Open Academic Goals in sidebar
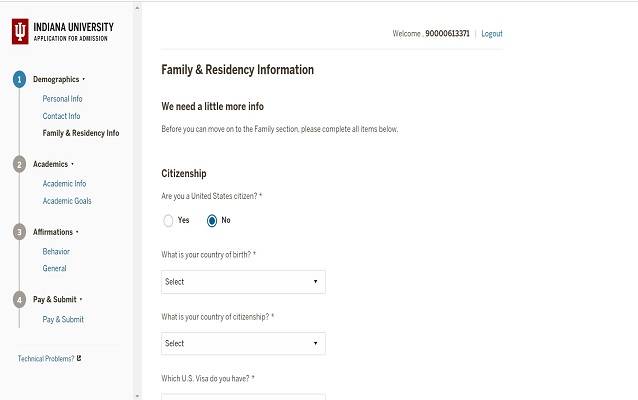Screen dimensions: 638x400 coord(67,201)
